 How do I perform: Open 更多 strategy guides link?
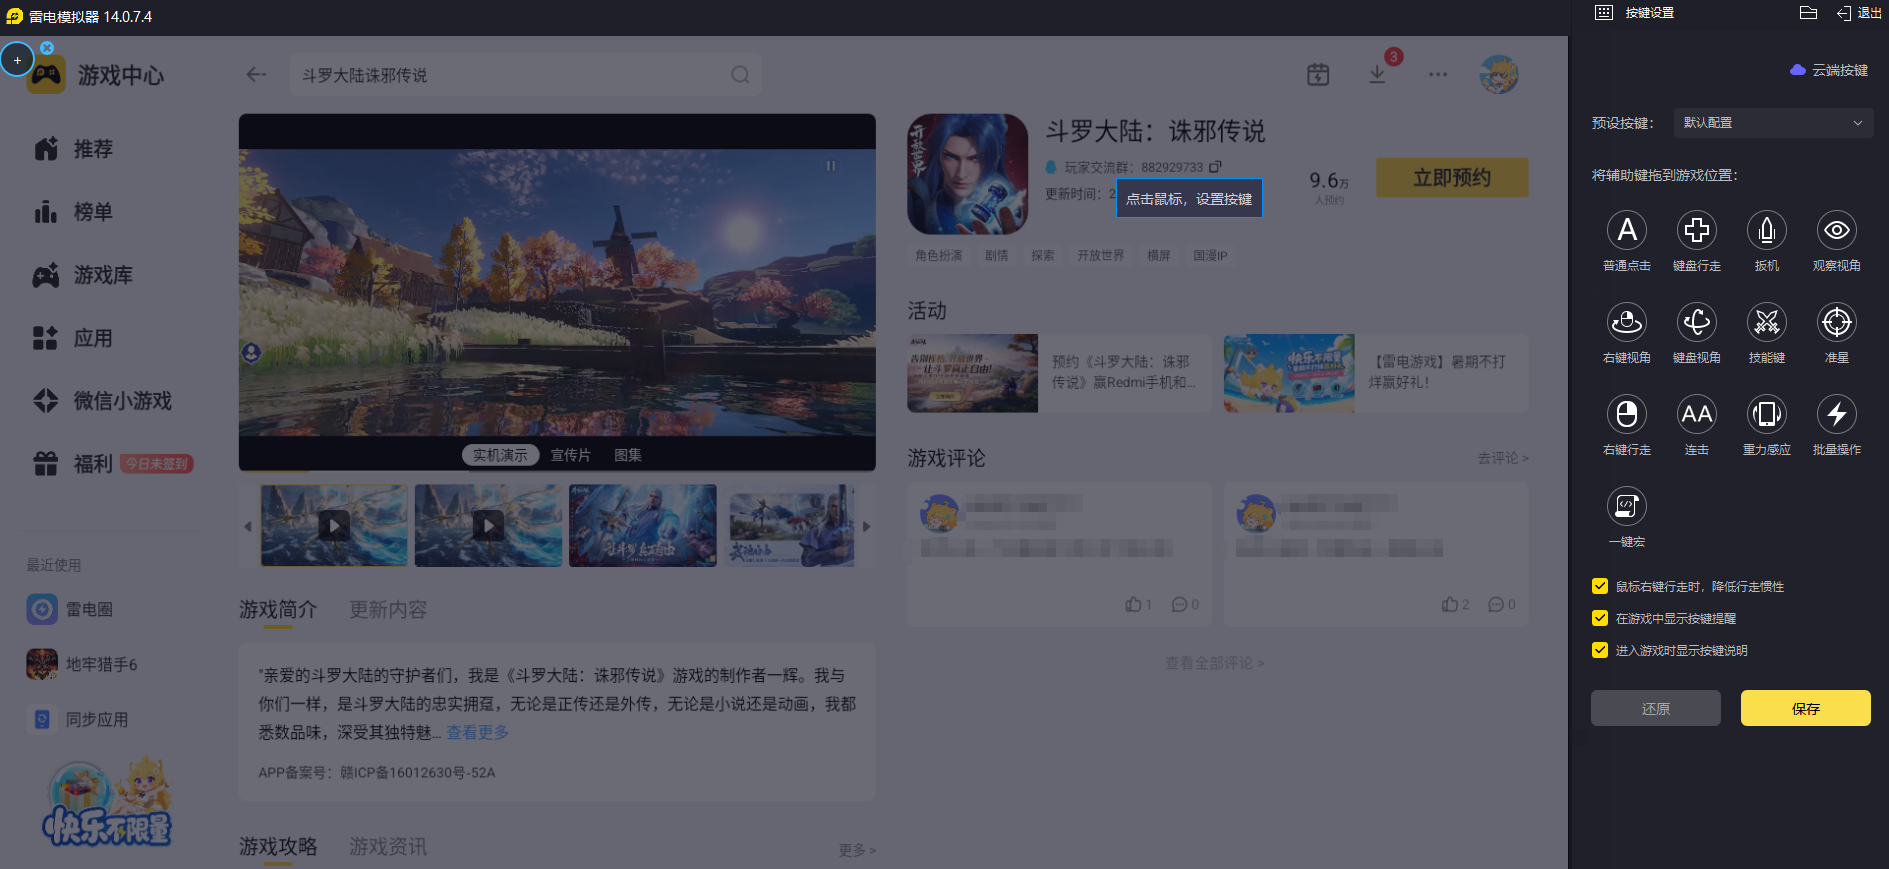(857, 850)
